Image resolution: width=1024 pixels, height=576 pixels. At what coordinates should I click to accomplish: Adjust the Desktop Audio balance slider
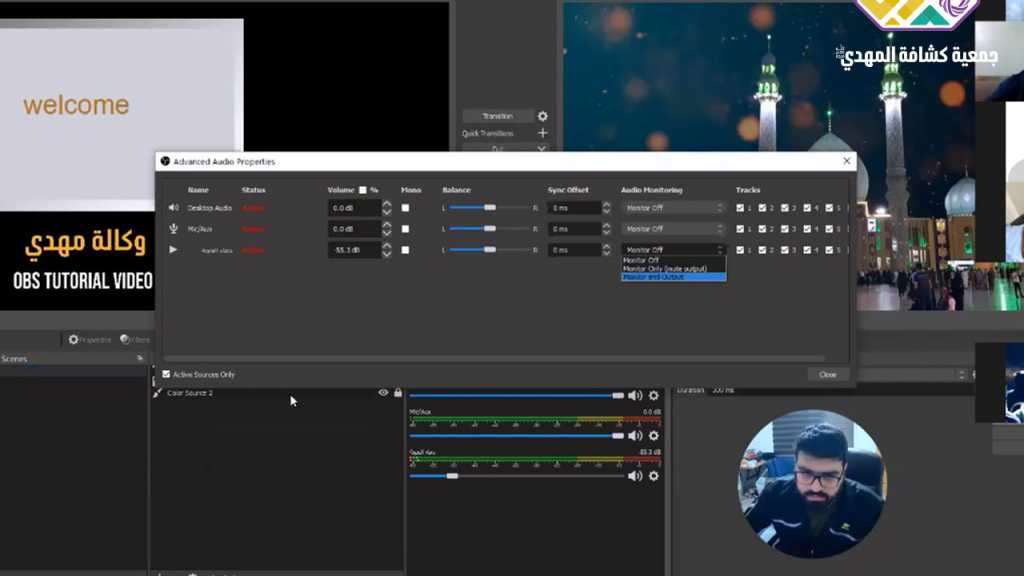point(490,208)
